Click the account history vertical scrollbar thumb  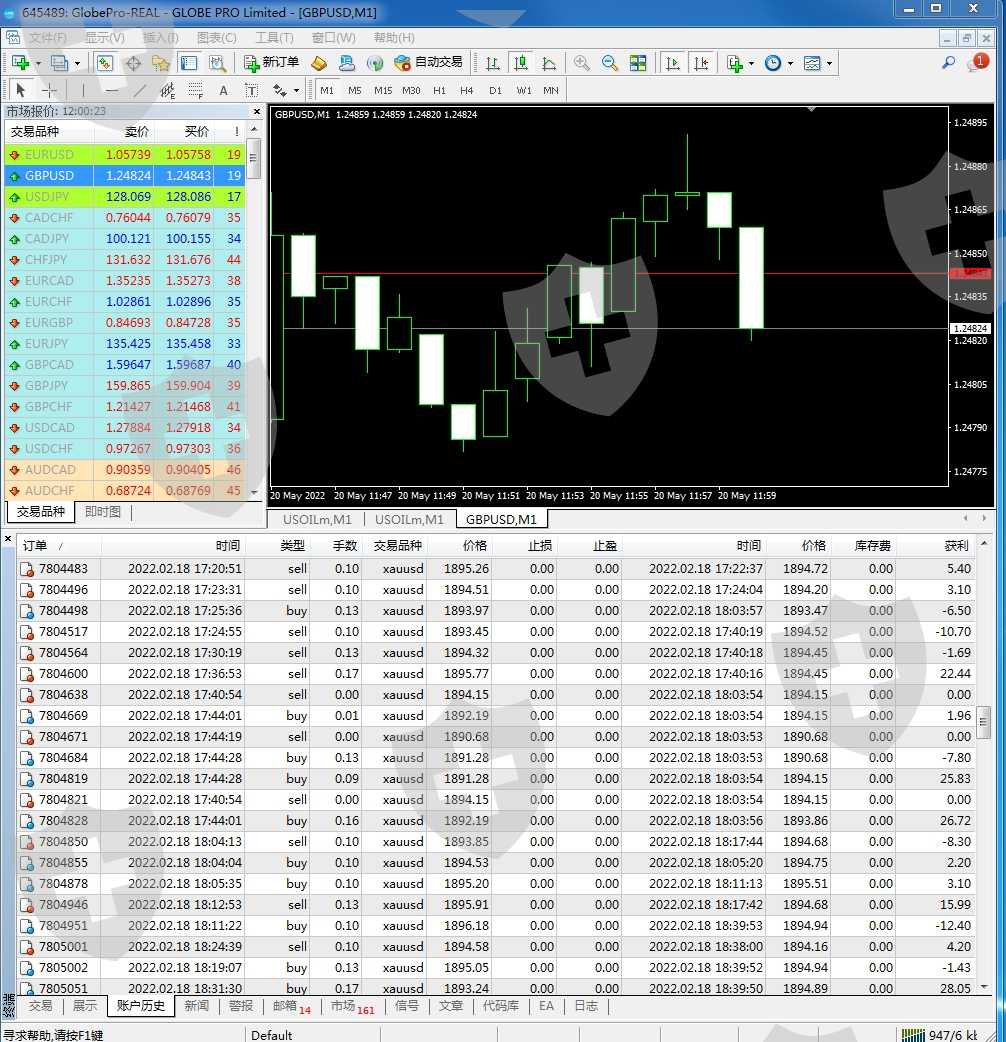tap(983, 719)
